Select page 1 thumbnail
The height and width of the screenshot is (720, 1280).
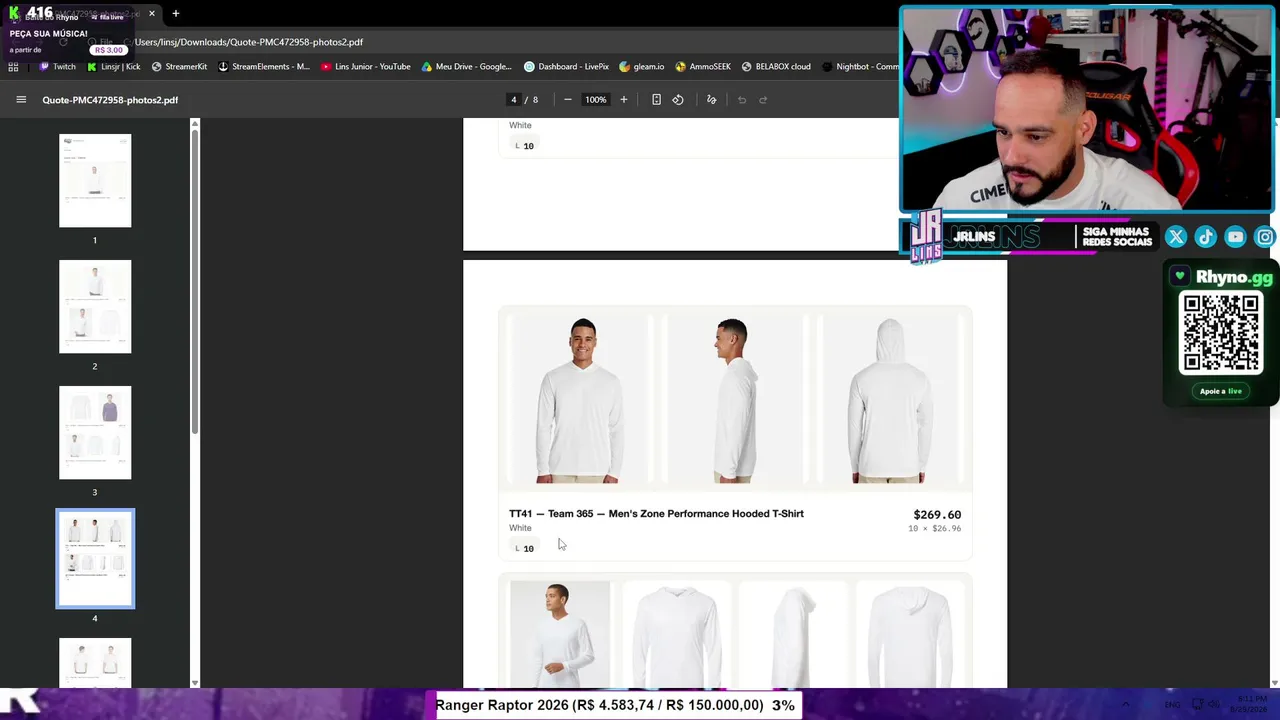pyautogui.click(x=95, y=181)
